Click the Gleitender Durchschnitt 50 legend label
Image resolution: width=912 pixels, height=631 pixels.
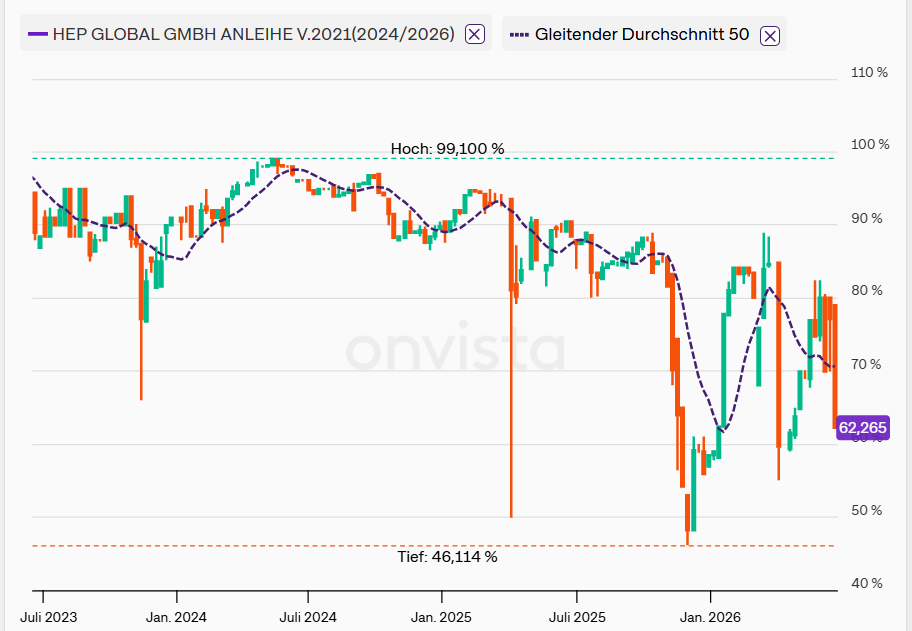642,34
